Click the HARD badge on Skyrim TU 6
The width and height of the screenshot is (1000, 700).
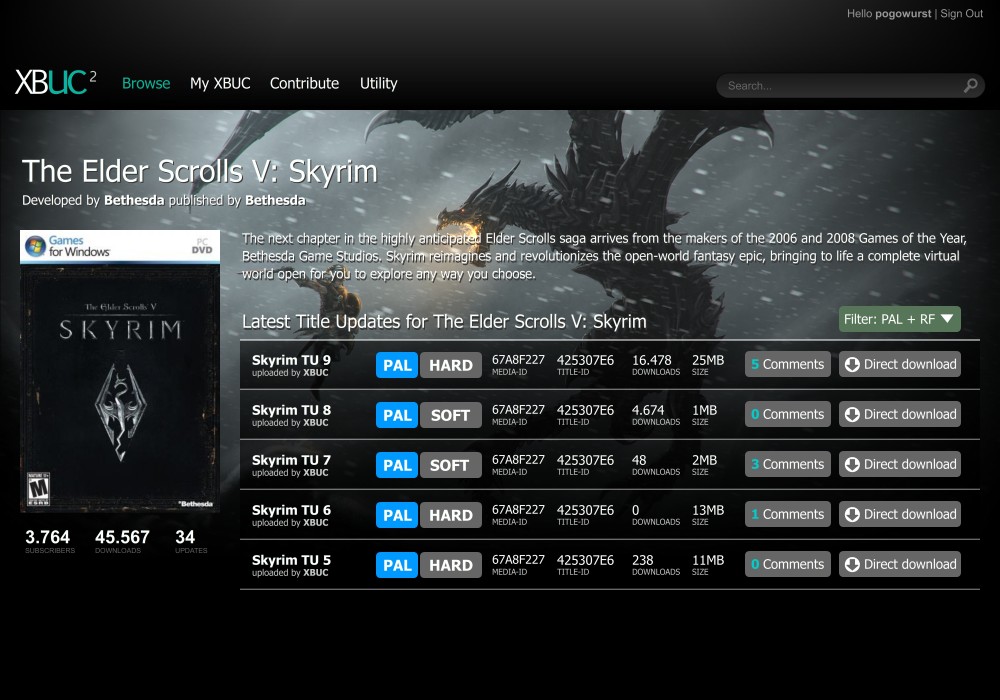(450, 515)
